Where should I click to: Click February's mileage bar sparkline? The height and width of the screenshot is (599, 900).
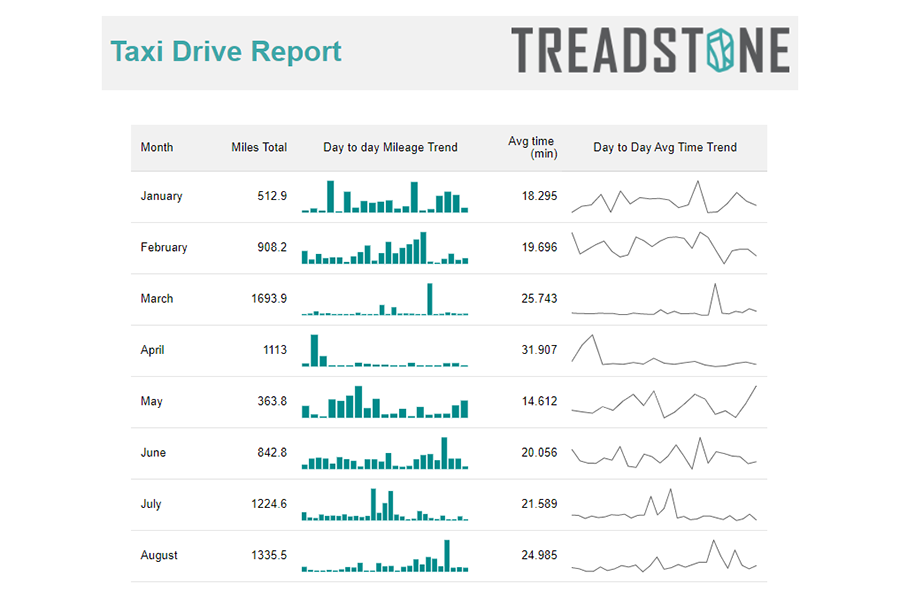pos(385,248)
